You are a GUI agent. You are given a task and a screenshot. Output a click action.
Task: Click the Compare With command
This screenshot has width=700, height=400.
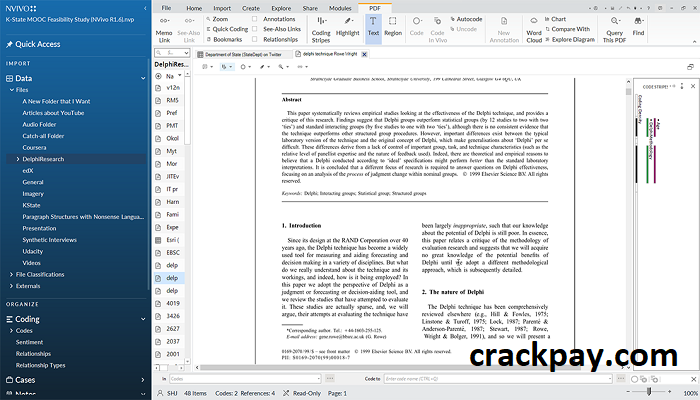pyautogui.click(x=567, y=29)
